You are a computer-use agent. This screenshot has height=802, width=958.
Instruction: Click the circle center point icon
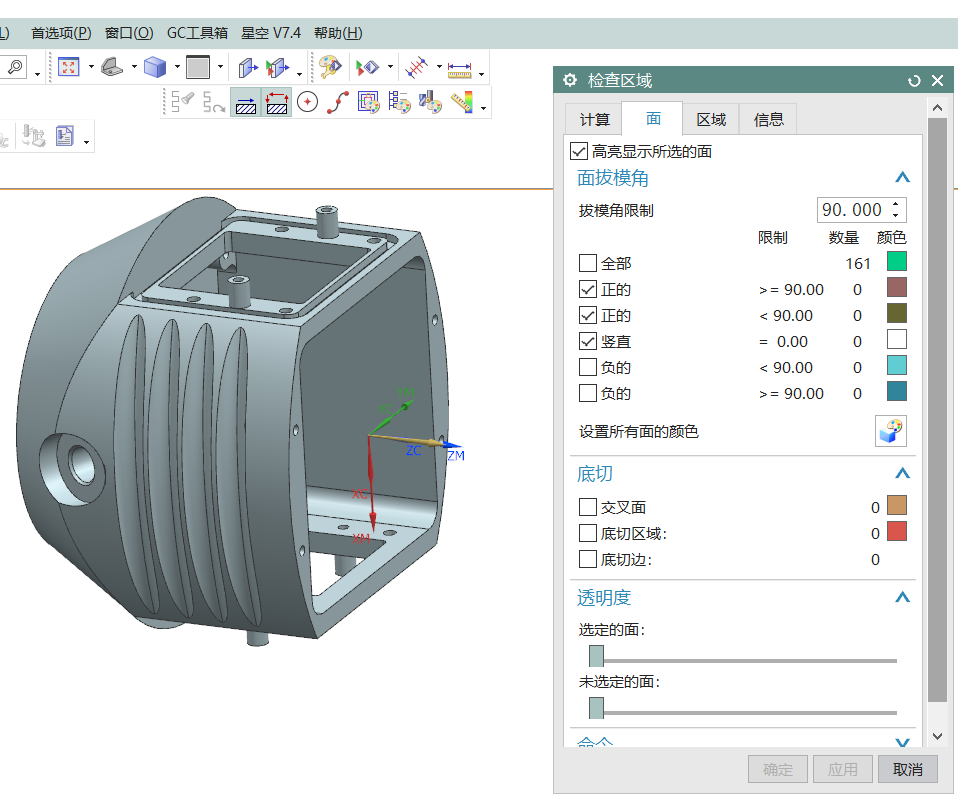tap(307, 102)
